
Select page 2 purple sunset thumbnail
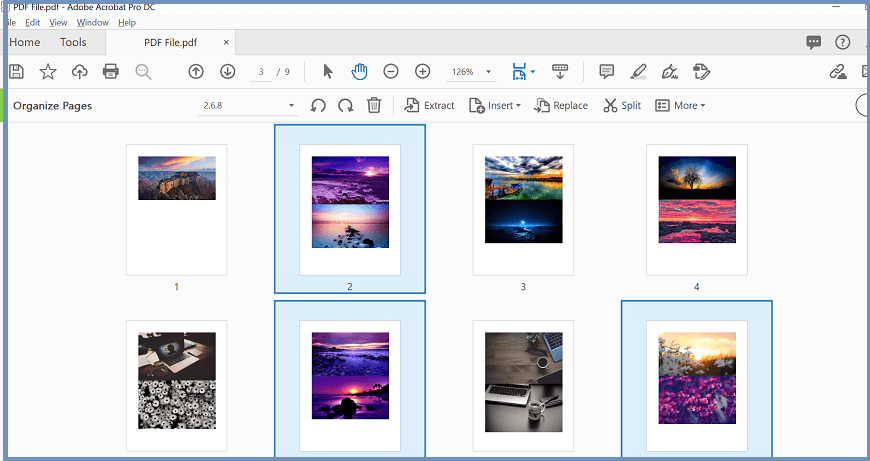pos(350,210)
